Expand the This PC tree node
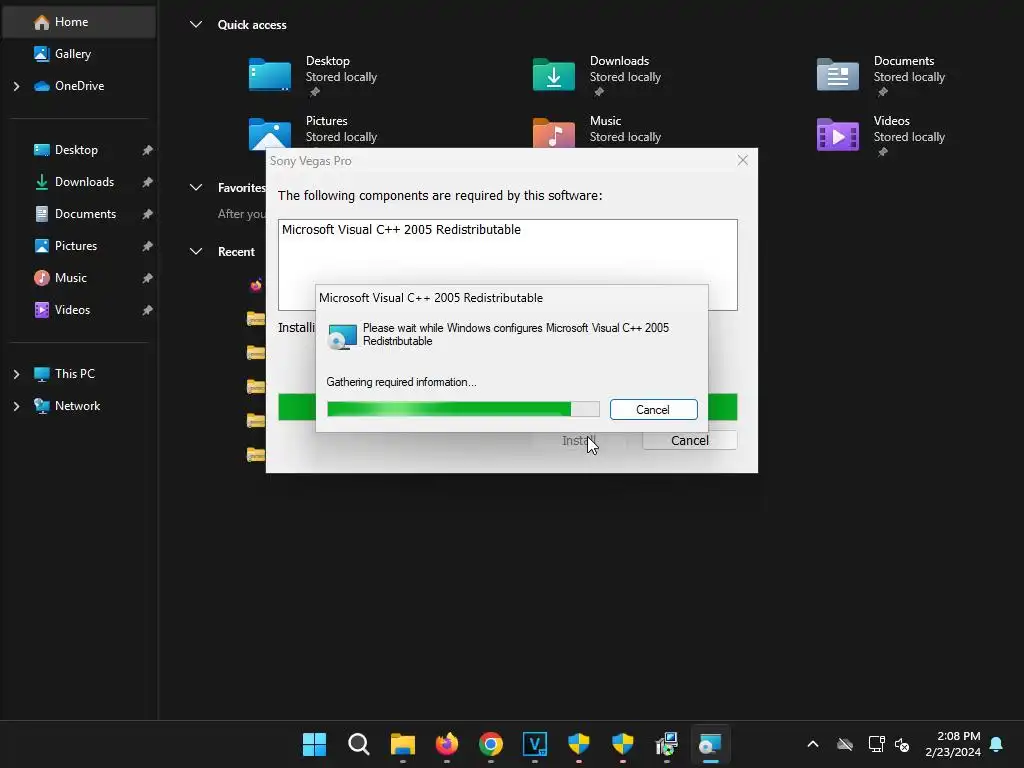Image resolution: width=1024 pixels, height=768 pixels. (16, 374)
